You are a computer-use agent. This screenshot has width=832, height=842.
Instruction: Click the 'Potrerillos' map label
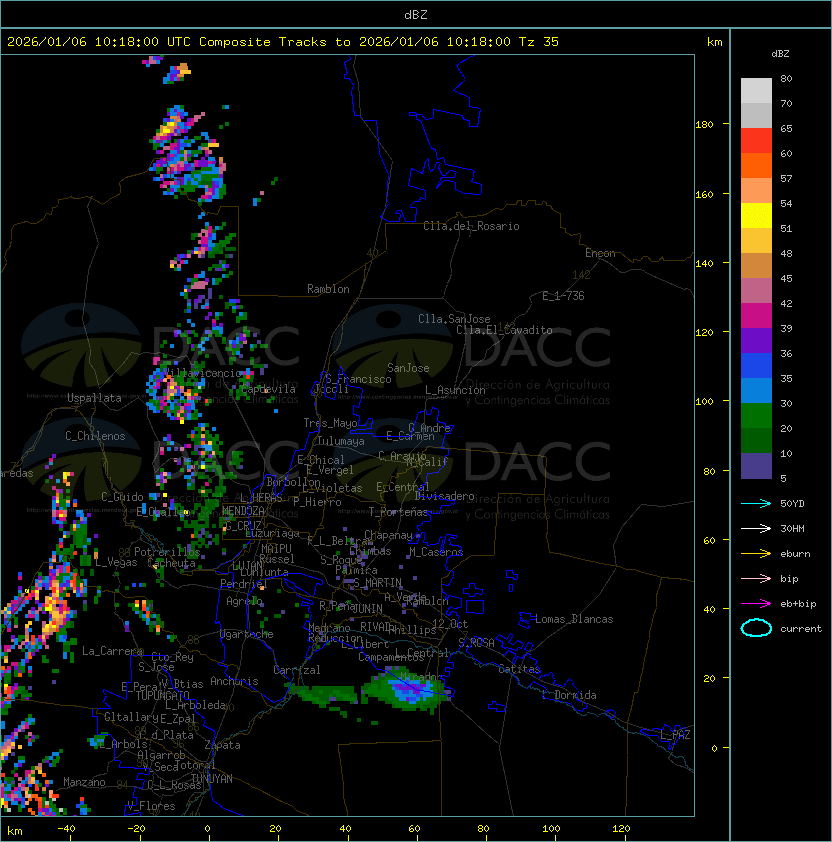[x=167, y=552]
